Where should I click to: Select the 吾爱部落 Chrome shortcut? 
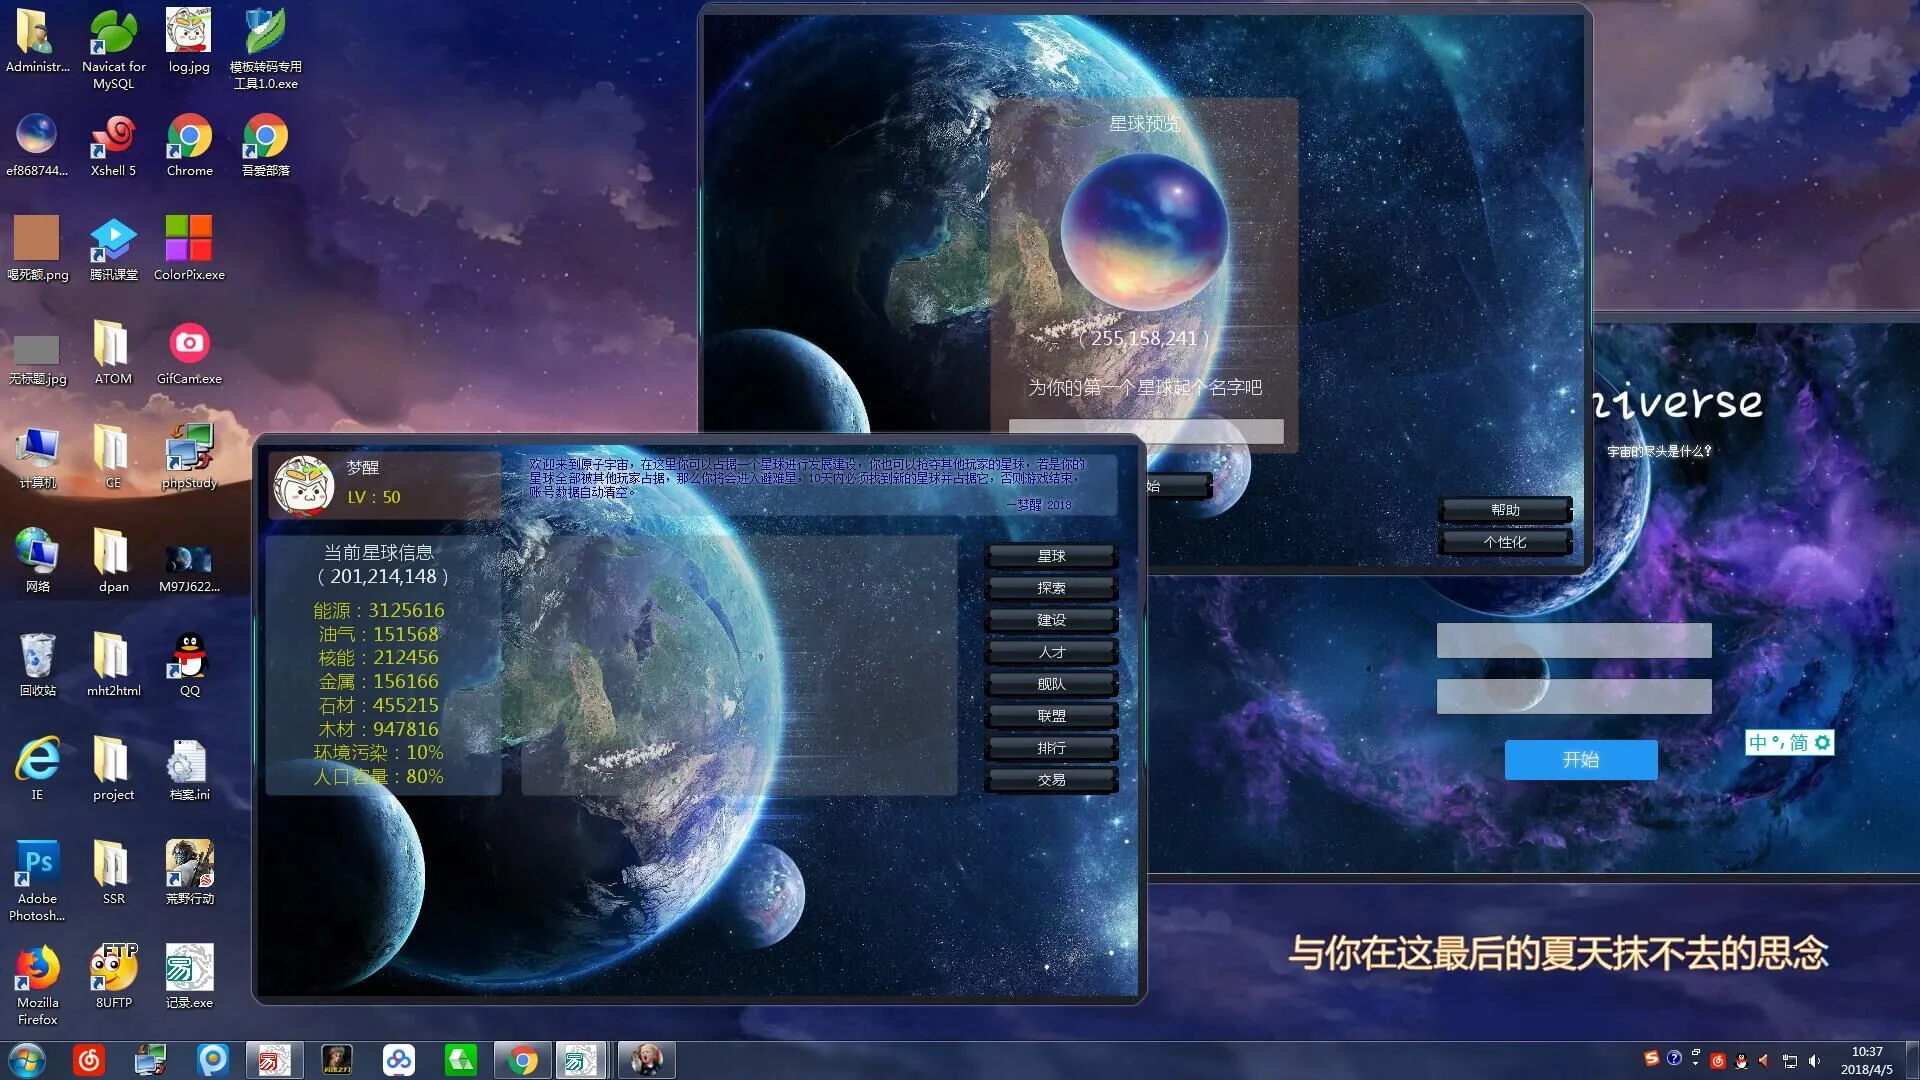tap(265, 145)
